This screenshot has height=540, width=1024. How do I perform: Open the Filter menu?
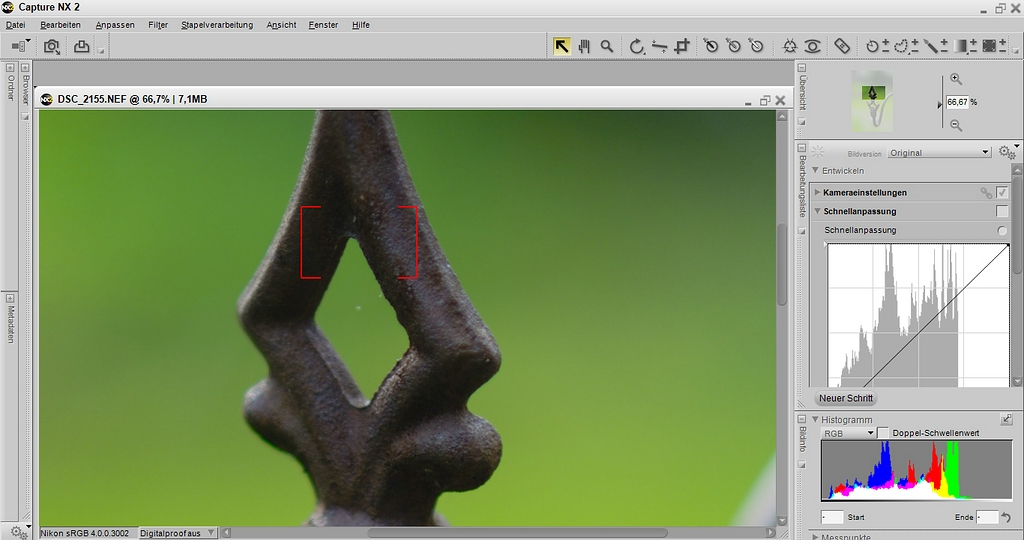[158, 25]
